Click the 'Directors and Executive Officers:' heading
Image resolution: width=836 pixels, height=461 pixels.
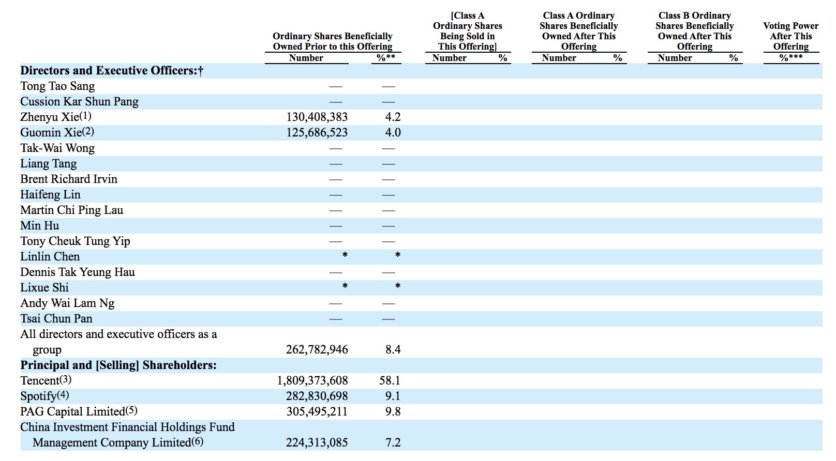point(111,71)
